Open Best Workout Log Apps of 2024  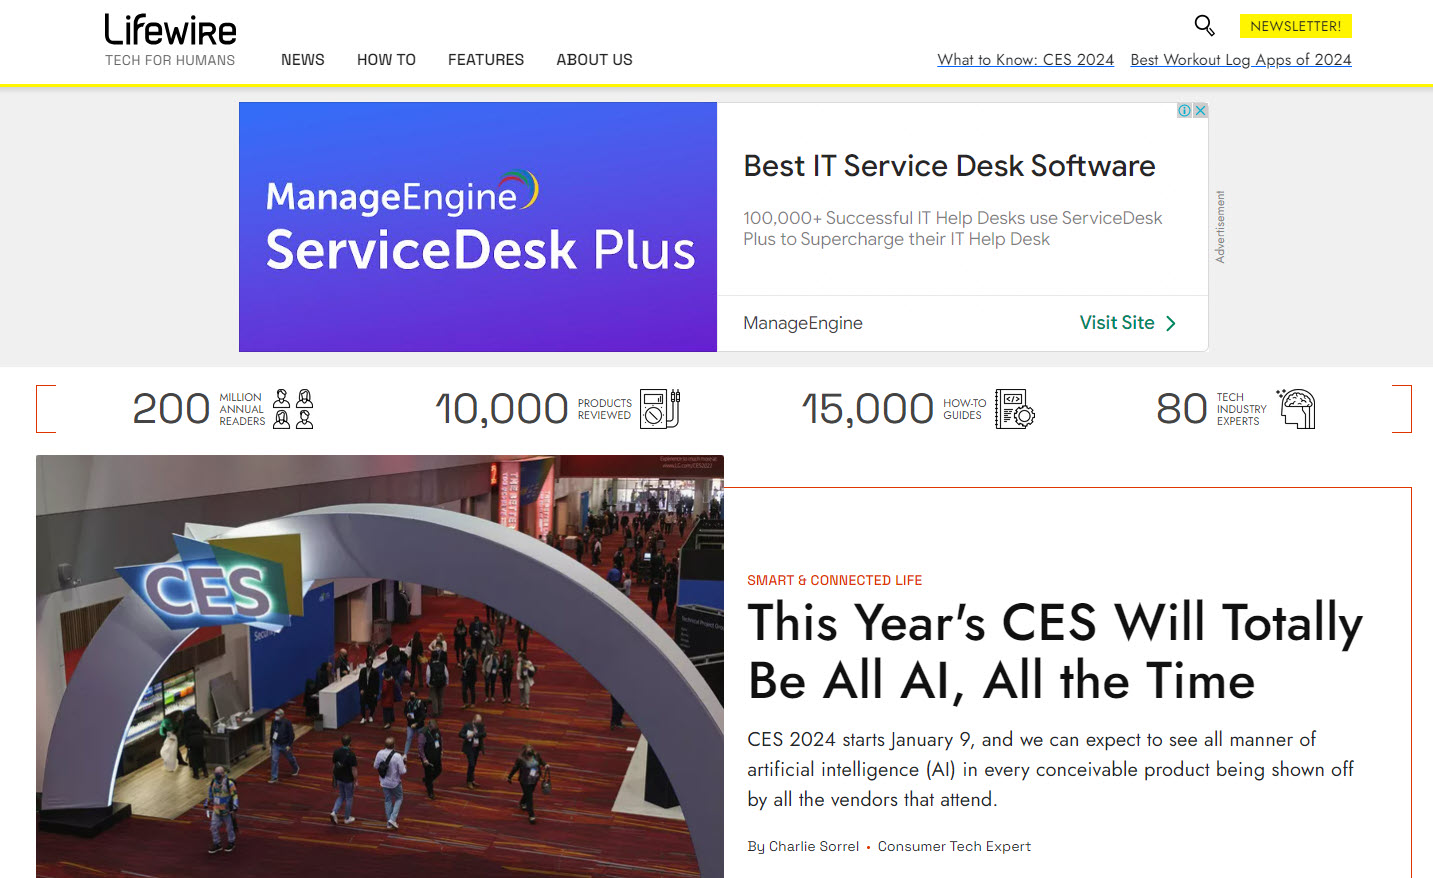[1241, 60]
